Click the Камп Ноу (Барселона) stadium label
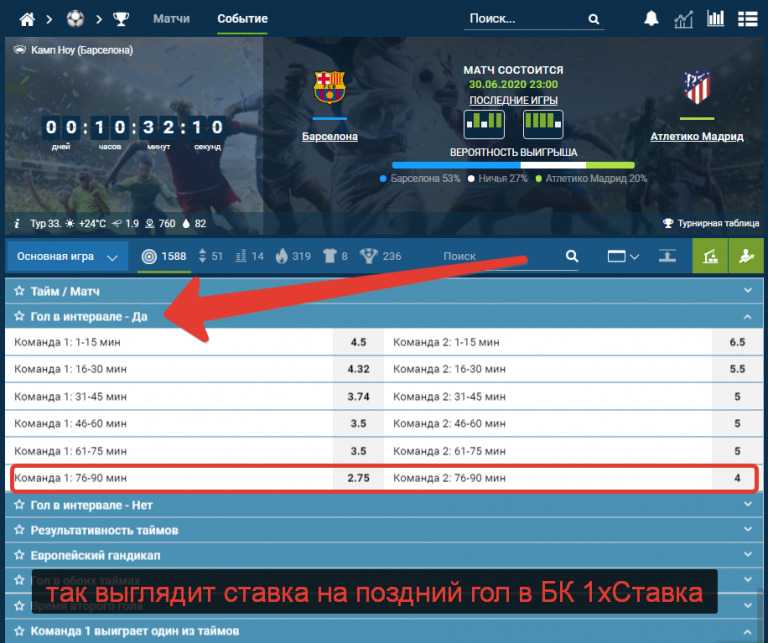The width and height of the screenshot is (768, 643). pyautogui.click(x=82, y=50)
